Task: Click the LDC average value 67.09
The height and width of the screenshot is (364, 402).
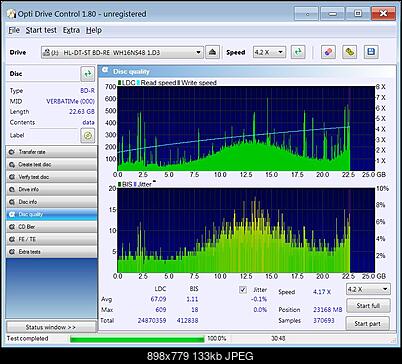Action: [x=158, y=299]
